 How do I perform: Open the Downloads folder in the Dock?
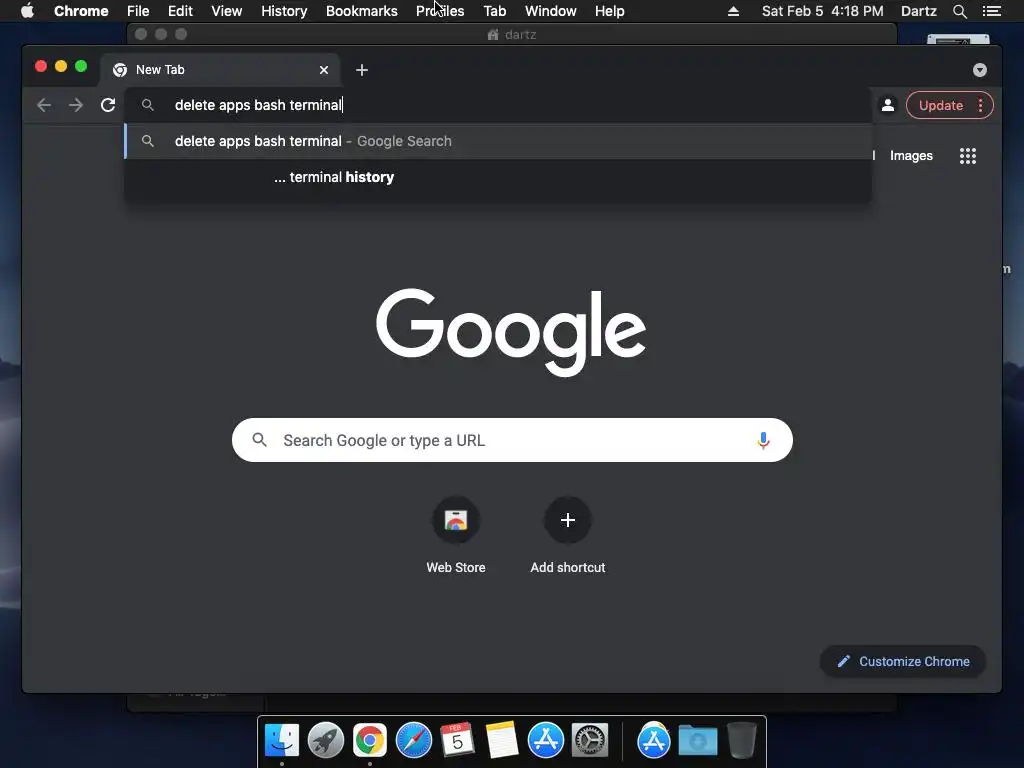pos(697,741)
